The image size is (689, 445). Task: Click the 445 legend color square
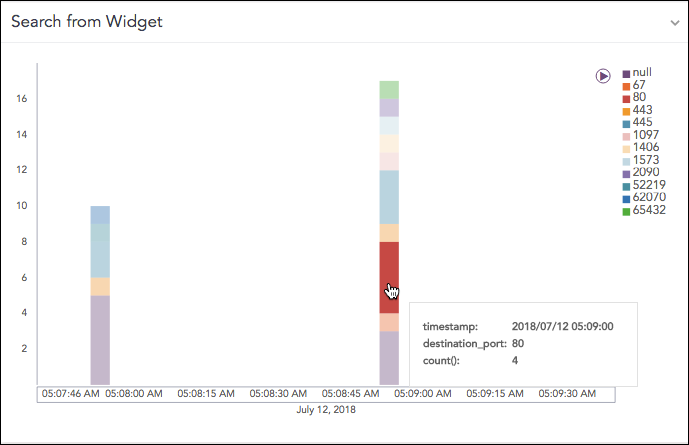click(x=627, y=123)
